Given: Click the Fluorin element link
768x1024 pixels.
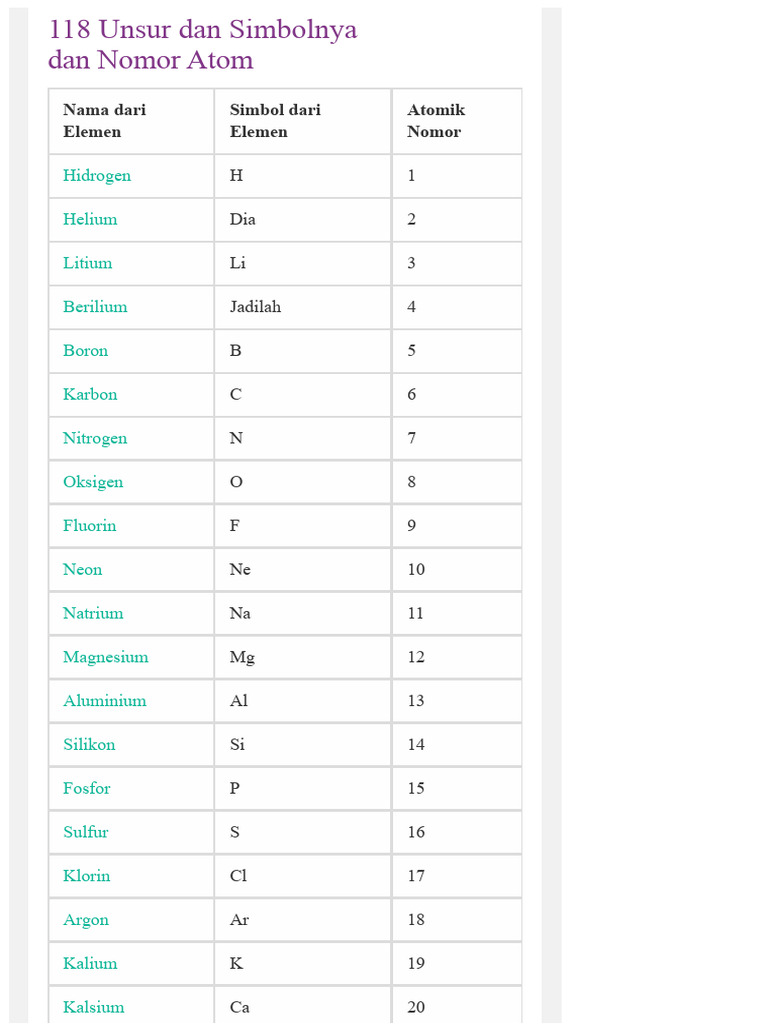Looking at the screenshot, I should point(89,526).
